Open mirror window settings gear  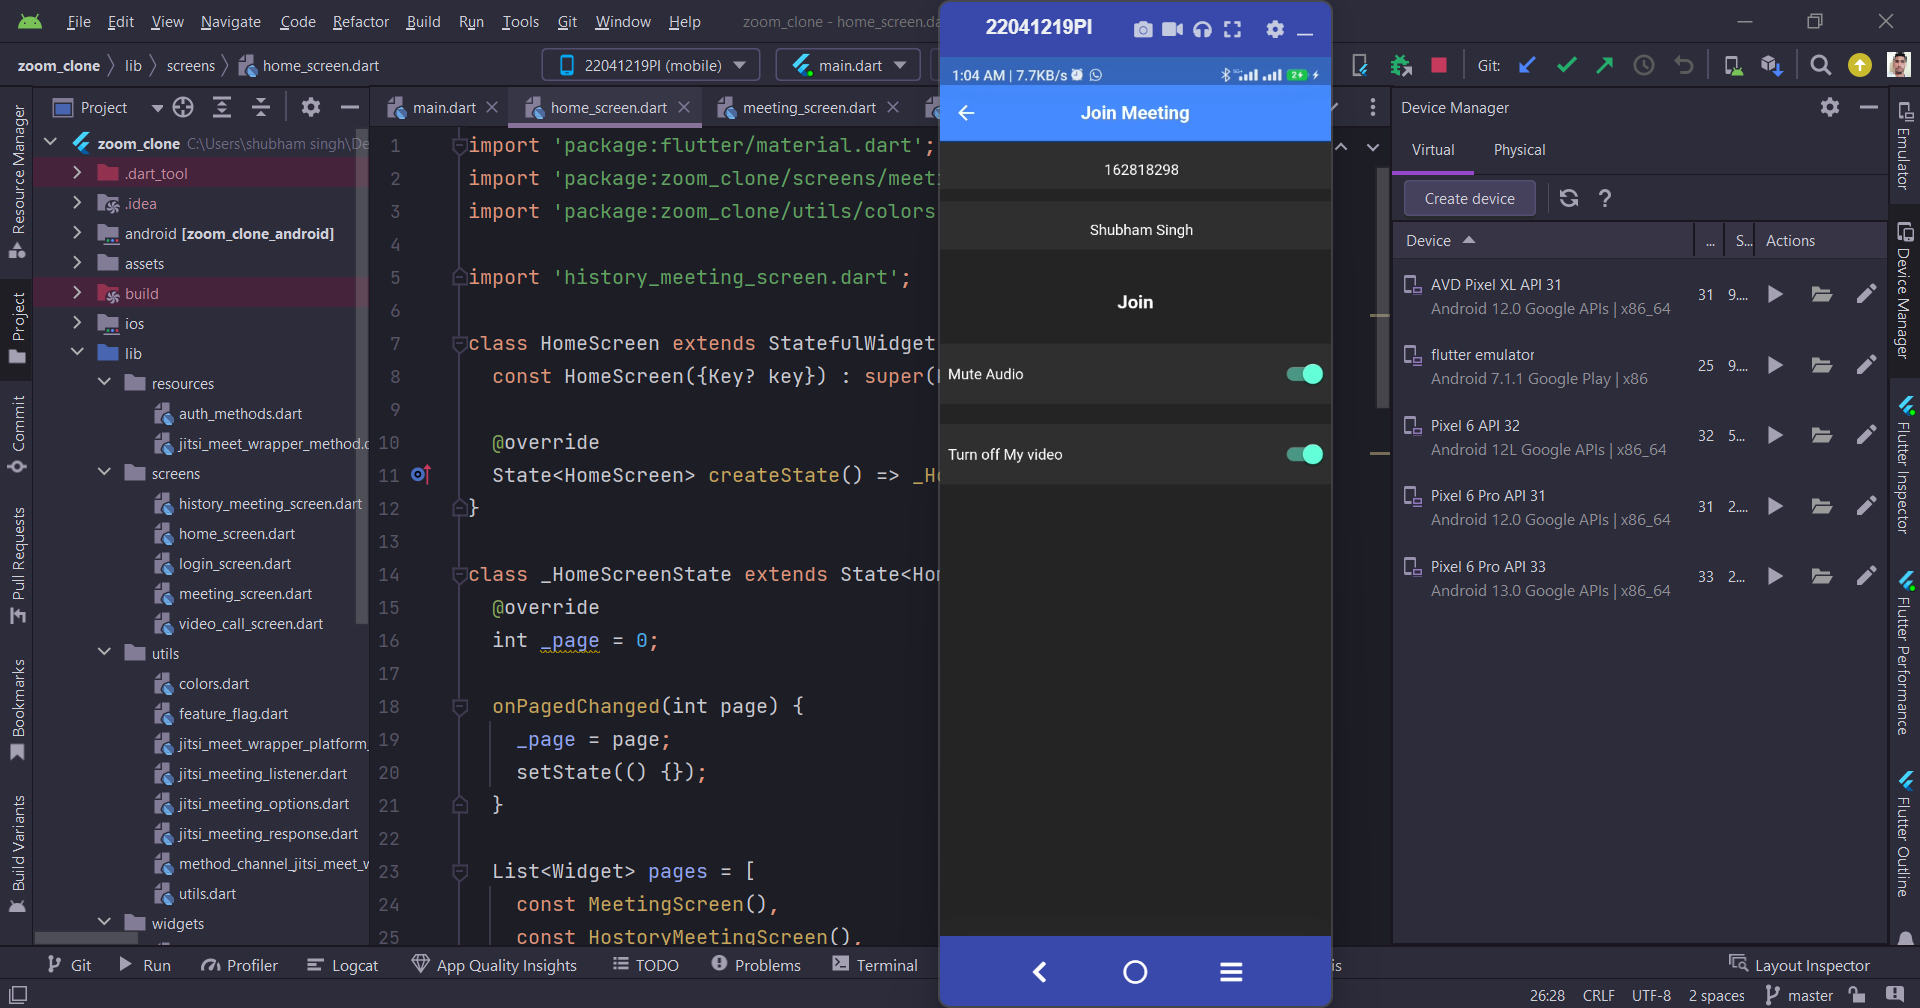tap(1274, 29)
